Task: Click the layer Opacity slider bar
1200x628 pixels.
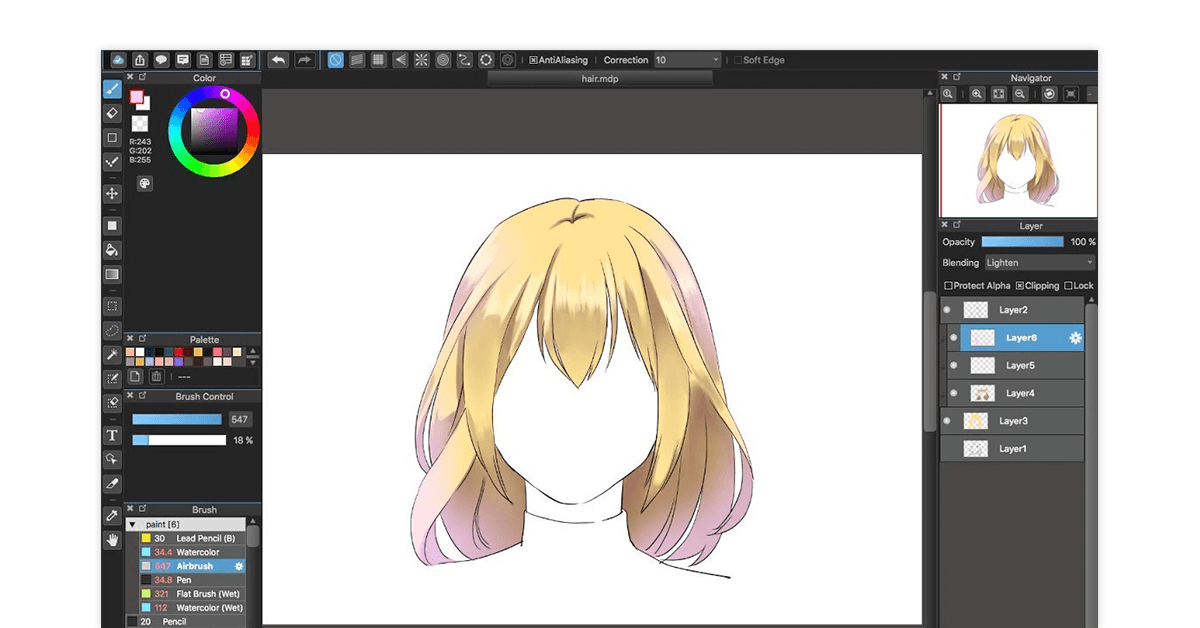Action: click(1022, 242)
